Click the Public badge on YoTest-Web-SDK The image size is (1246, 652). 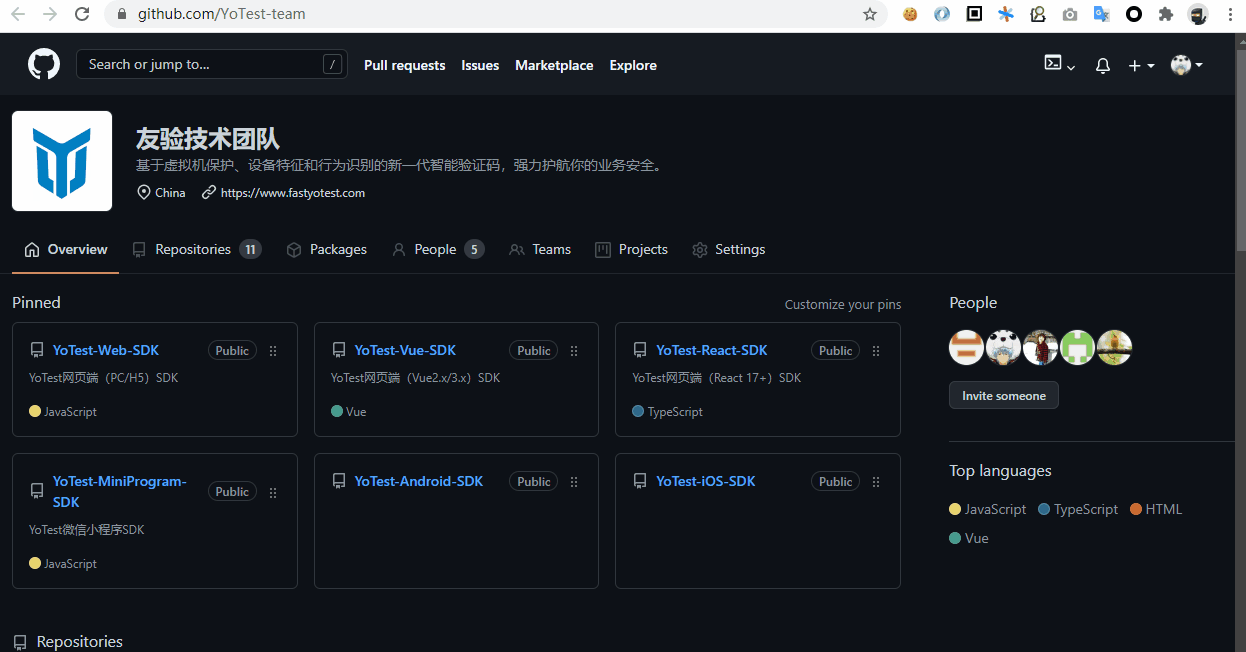coord(232,351)
